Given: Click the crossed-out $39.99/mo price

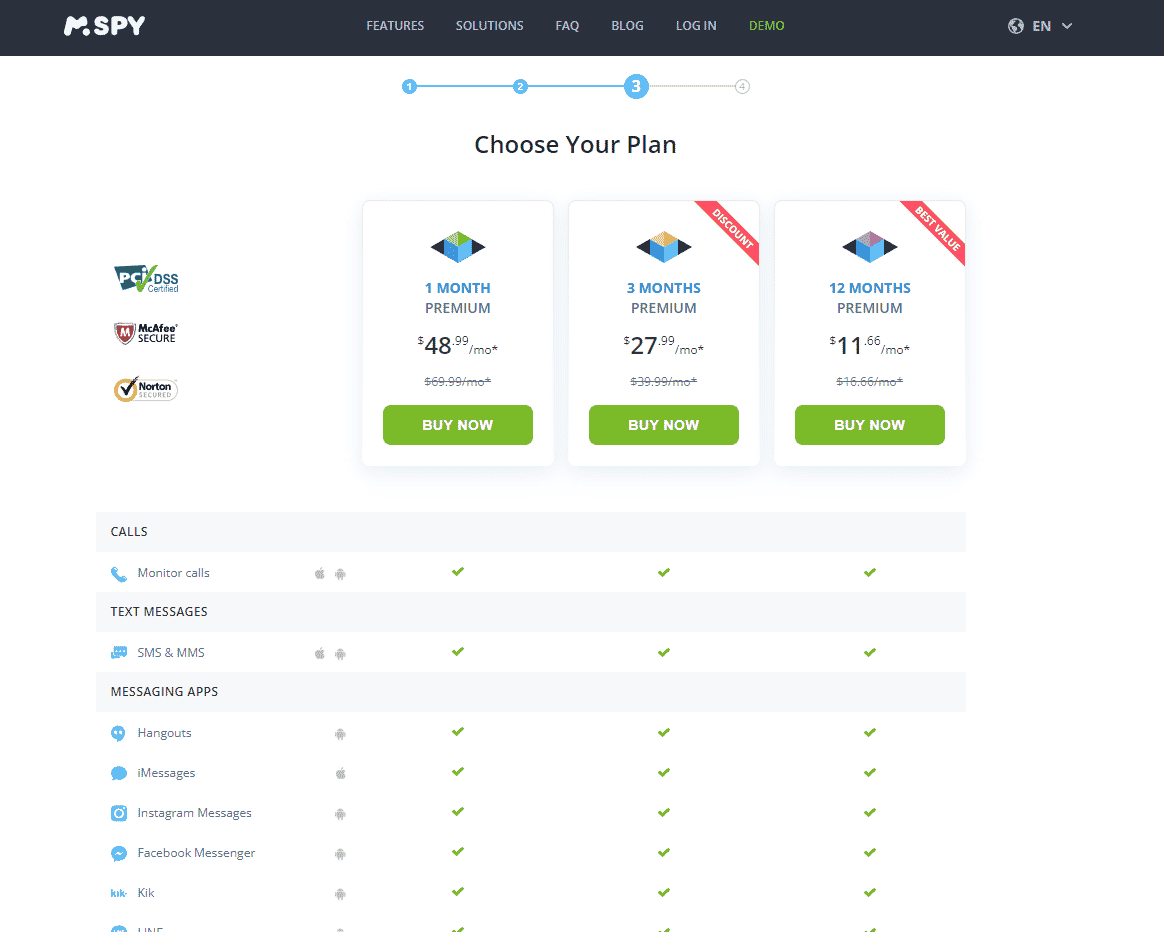Looking at the screenshot, I should click(664, 382).
